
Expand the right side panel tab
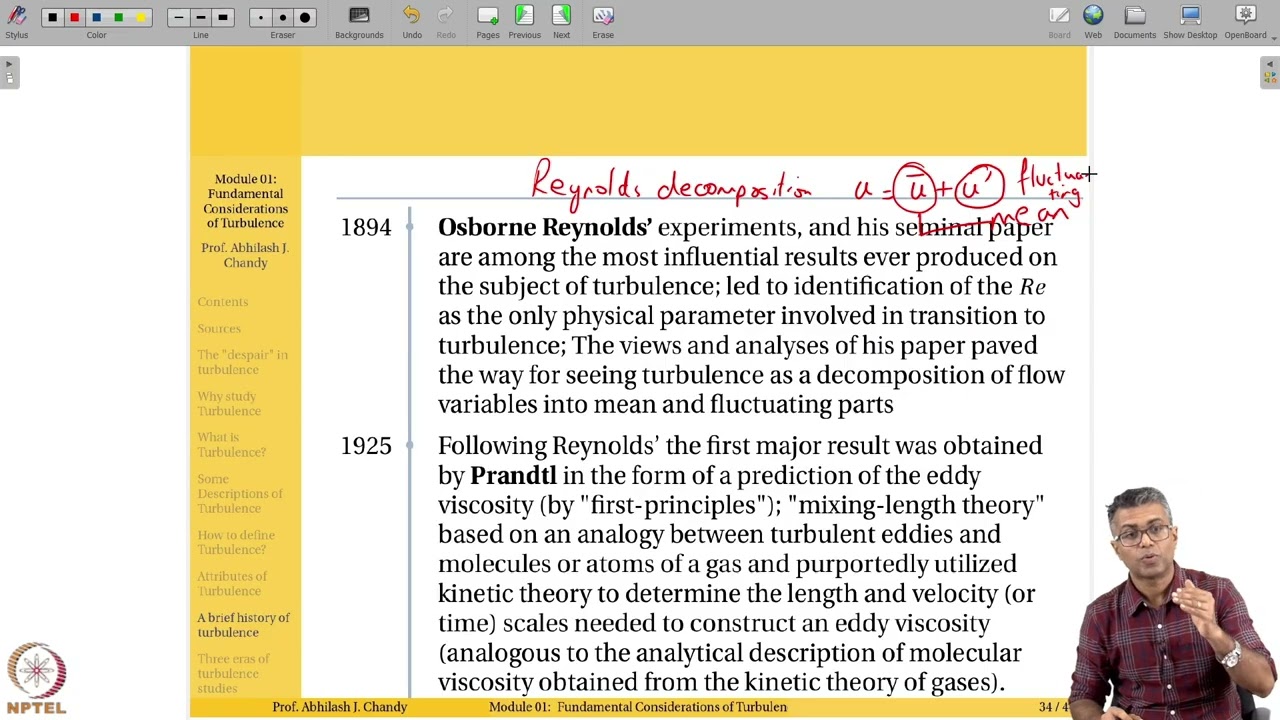click(x=1270, y=73)
